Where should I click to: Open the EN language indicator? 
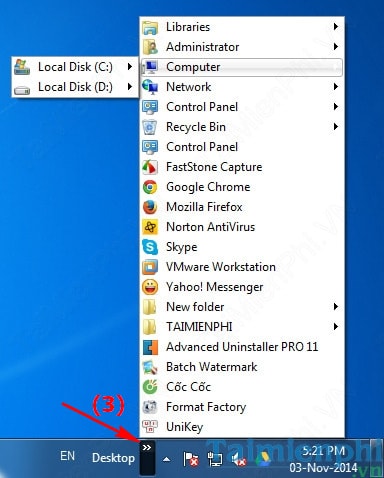(67, 456)
